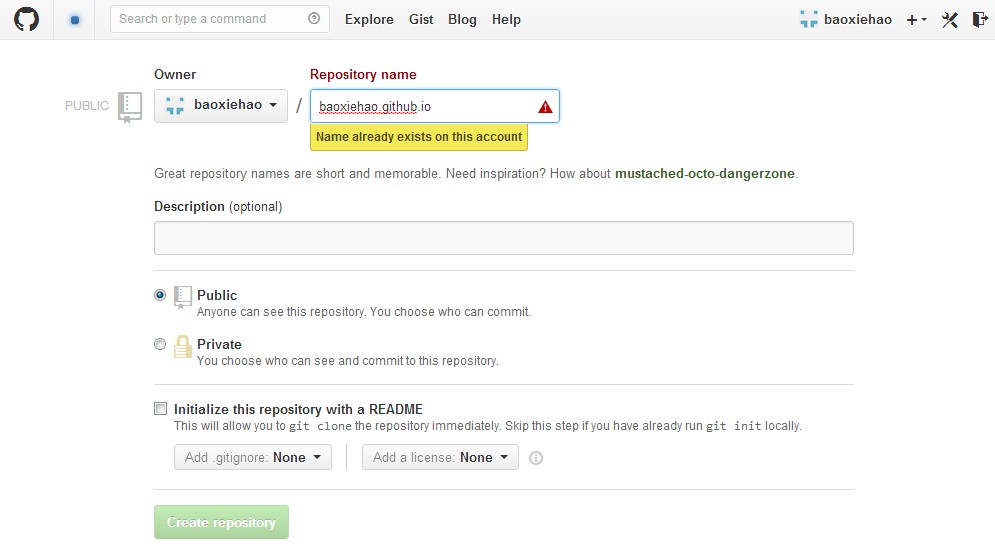Open Gist from the top navigation

point(421,19)
